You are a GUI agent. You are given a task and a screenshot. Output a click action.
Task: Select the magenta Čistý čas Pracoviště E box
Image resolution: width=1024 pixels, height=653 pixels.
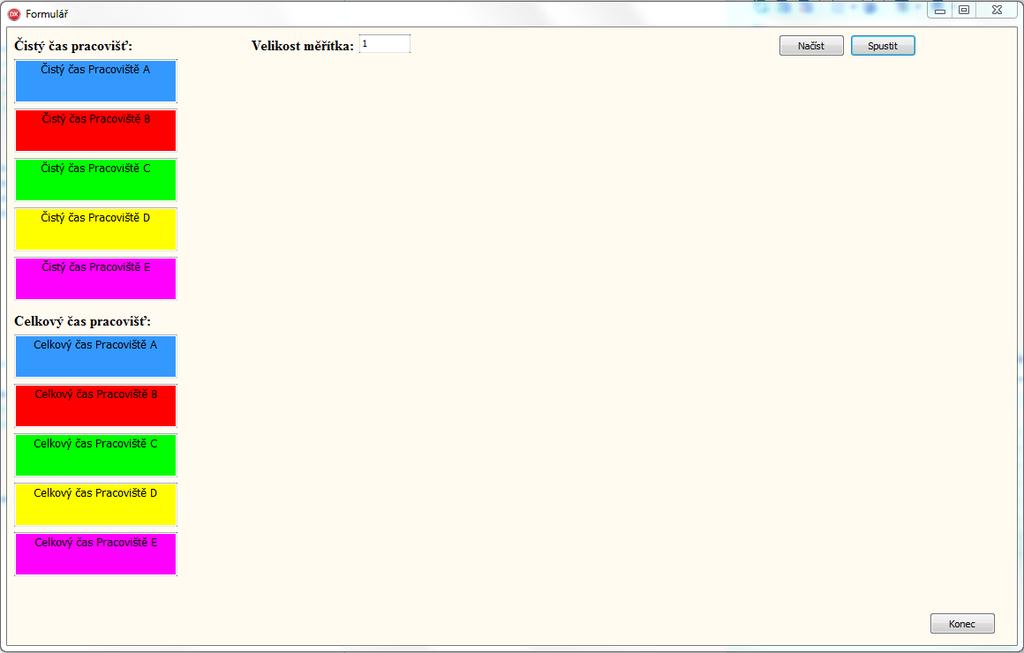[x=96, y=279]
